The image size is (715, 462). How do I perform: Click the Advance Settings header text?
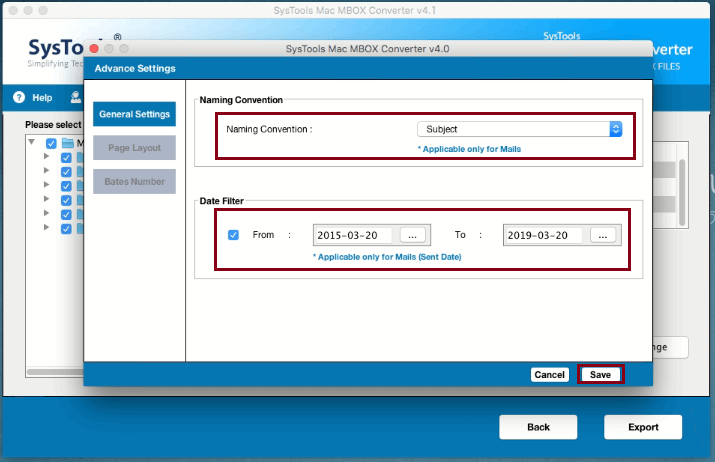[x=135, y=68]
